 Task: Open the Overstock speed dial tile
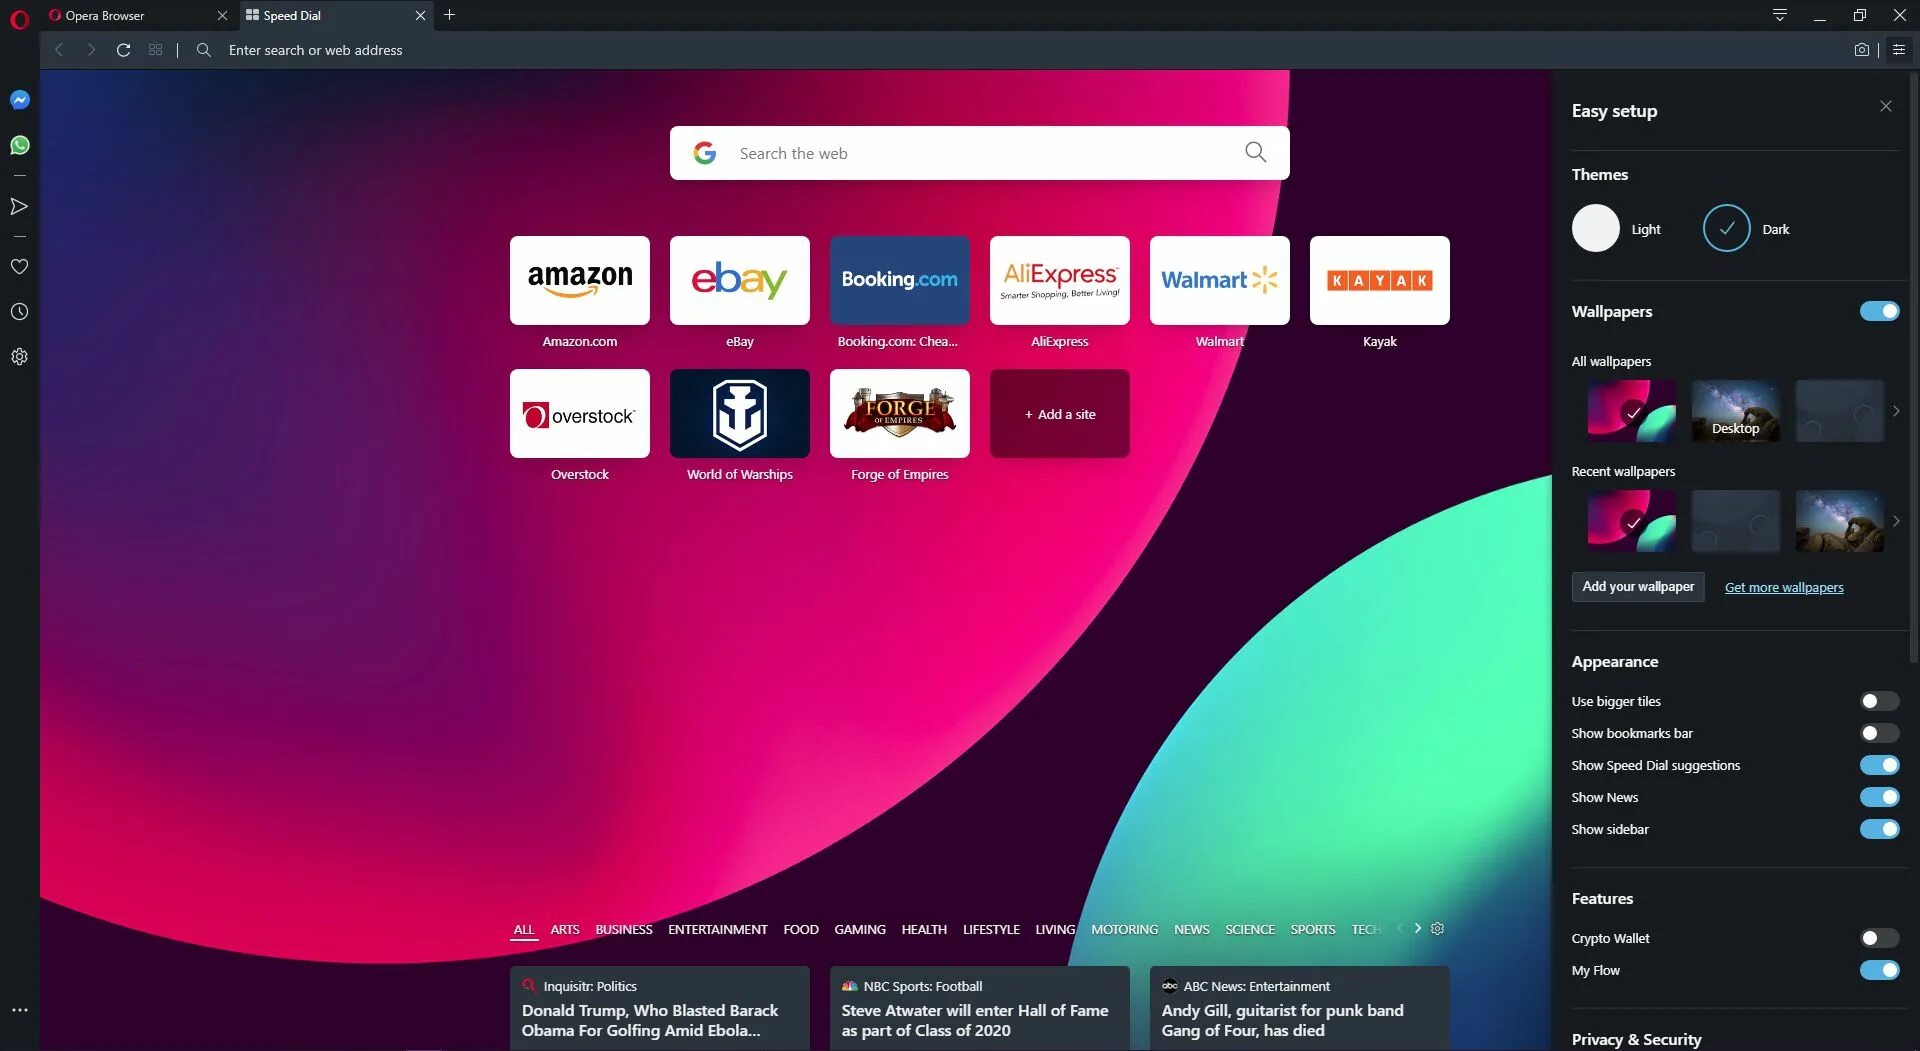580,414
